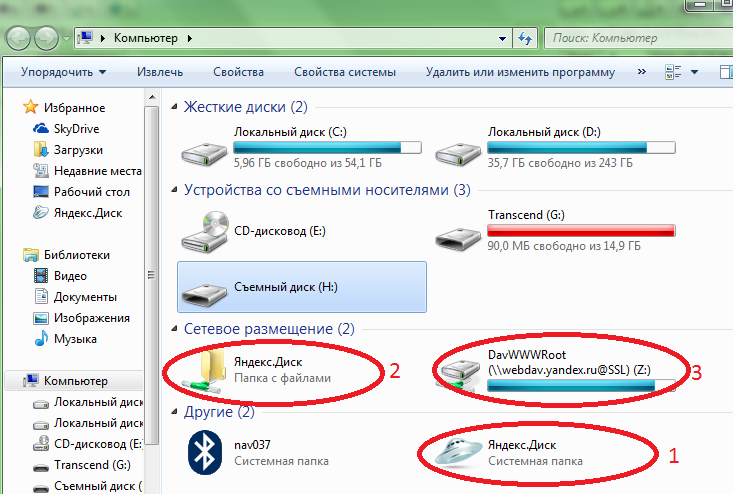This screenshot has height=499, width=733.
Task: Click the Forward navigation arrow button
Action: pos(47,38)
